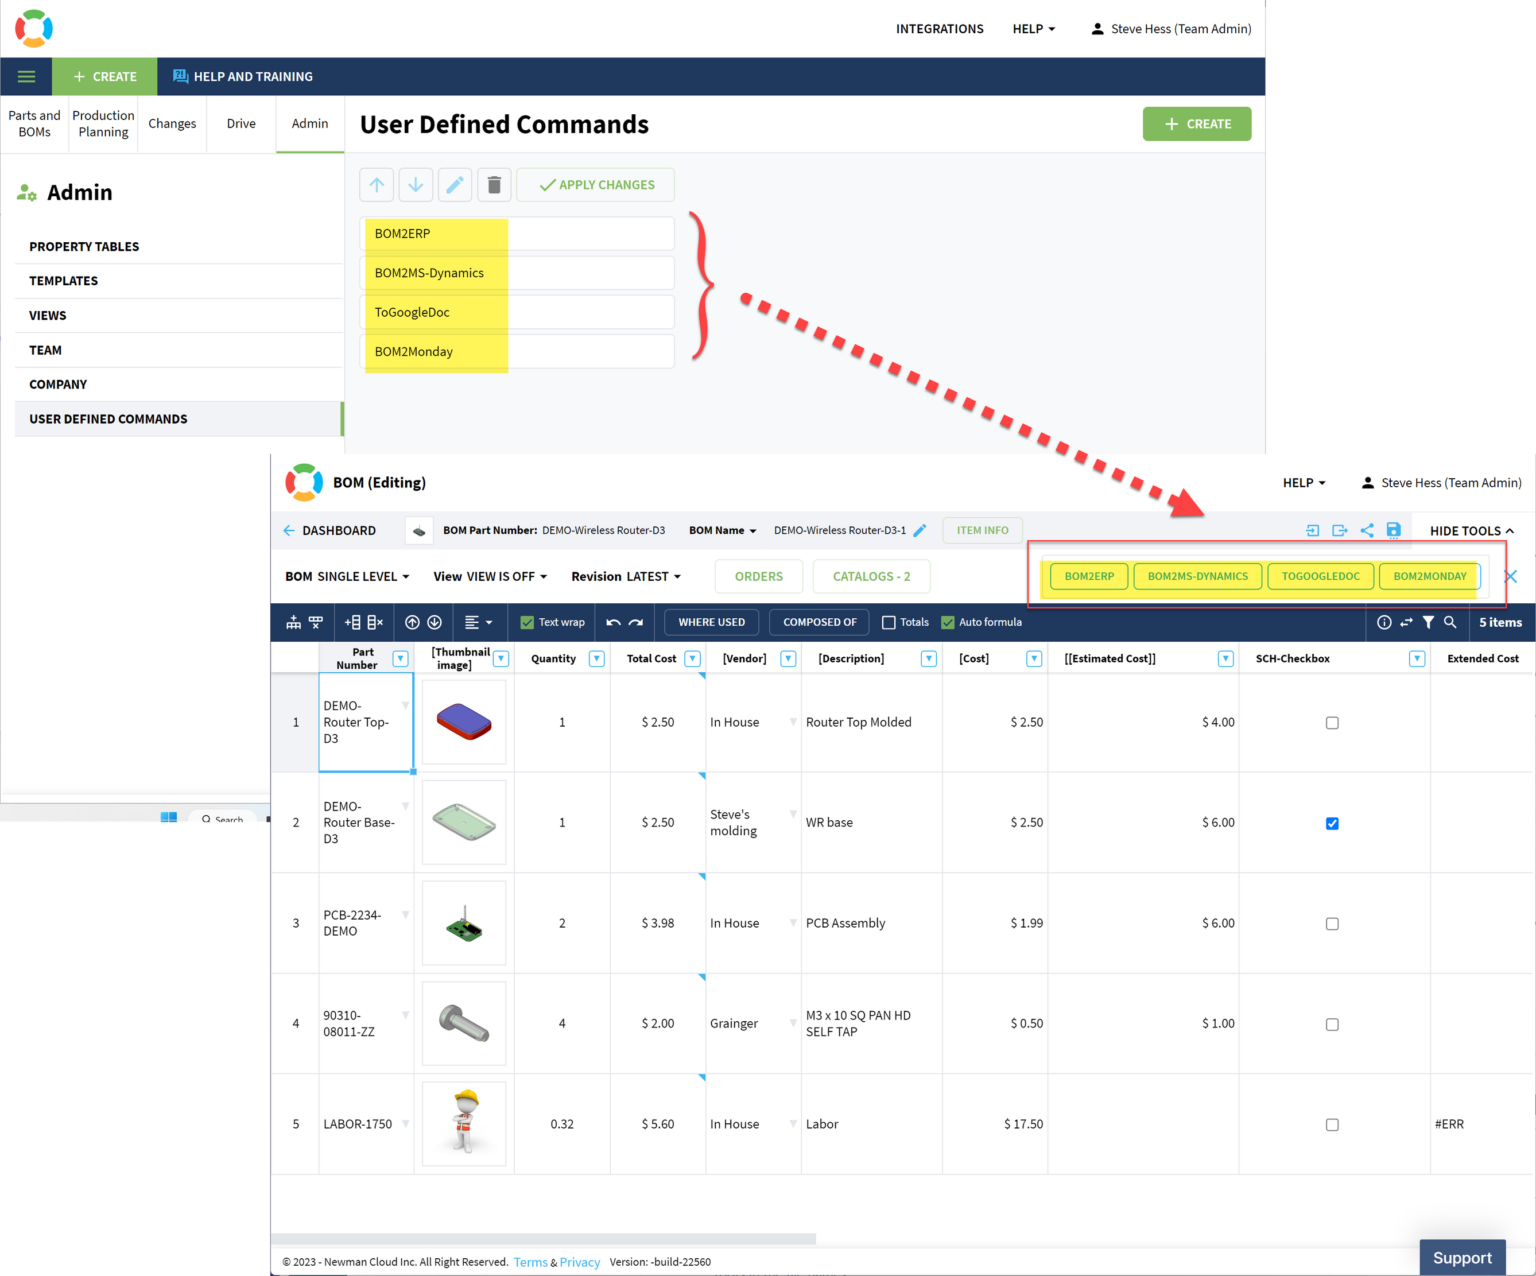
Task: Move selected command up with arrow icon
Action: tap(376, 185)
